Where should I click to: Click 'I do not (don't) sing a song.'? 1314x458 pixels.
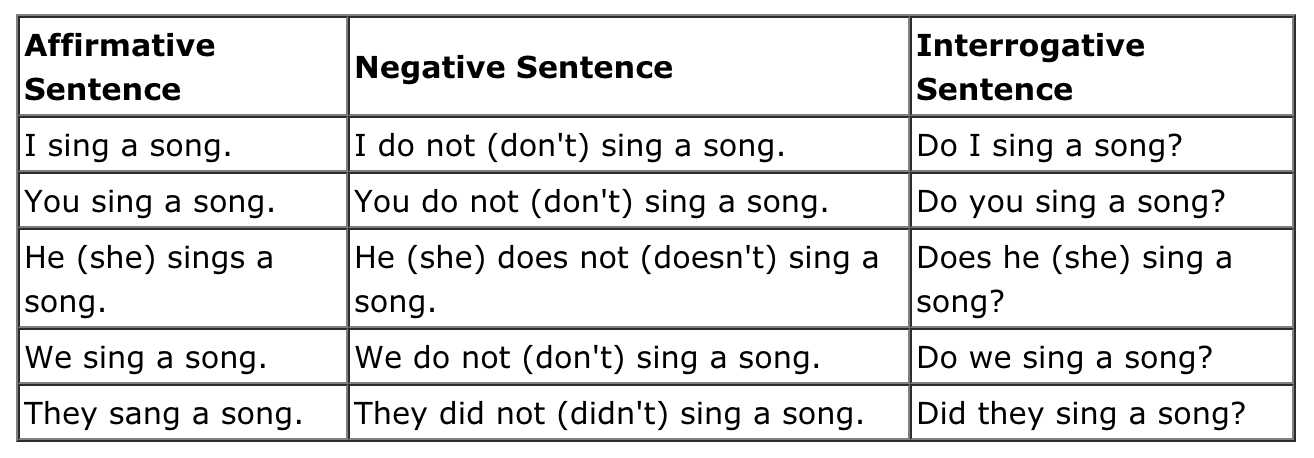click(570, 146)
